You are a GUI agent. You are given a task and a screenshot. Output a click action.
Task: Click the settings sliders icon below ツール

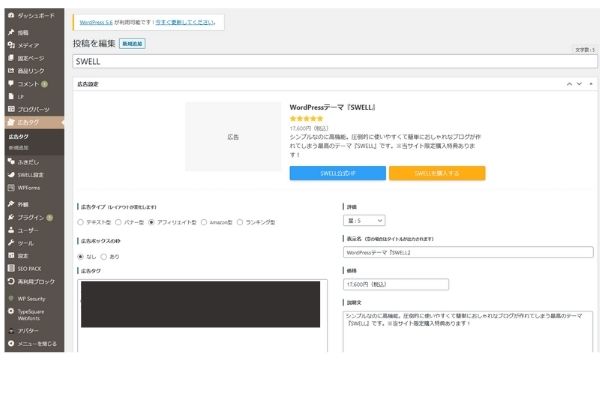[x=11, y=255]
